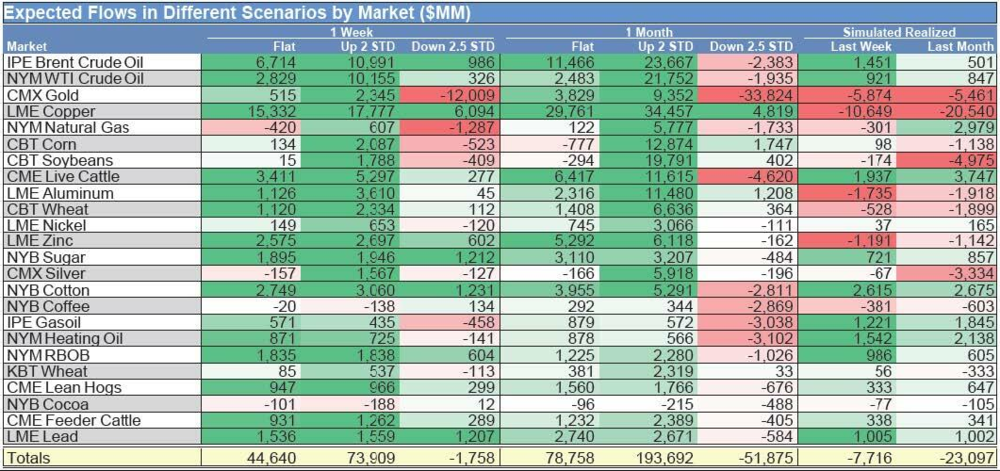Select Totals 1 Month Up value 193,692
This screenshot has height=471, width=1000.
click(666, 458)
